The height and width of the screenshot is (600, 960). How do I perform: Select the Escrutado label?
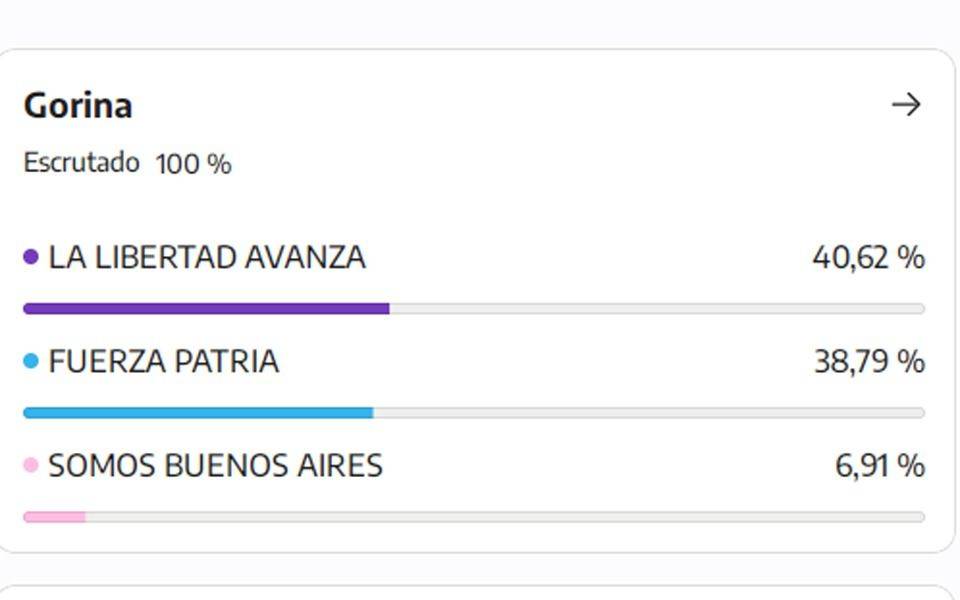coord(81,163)
